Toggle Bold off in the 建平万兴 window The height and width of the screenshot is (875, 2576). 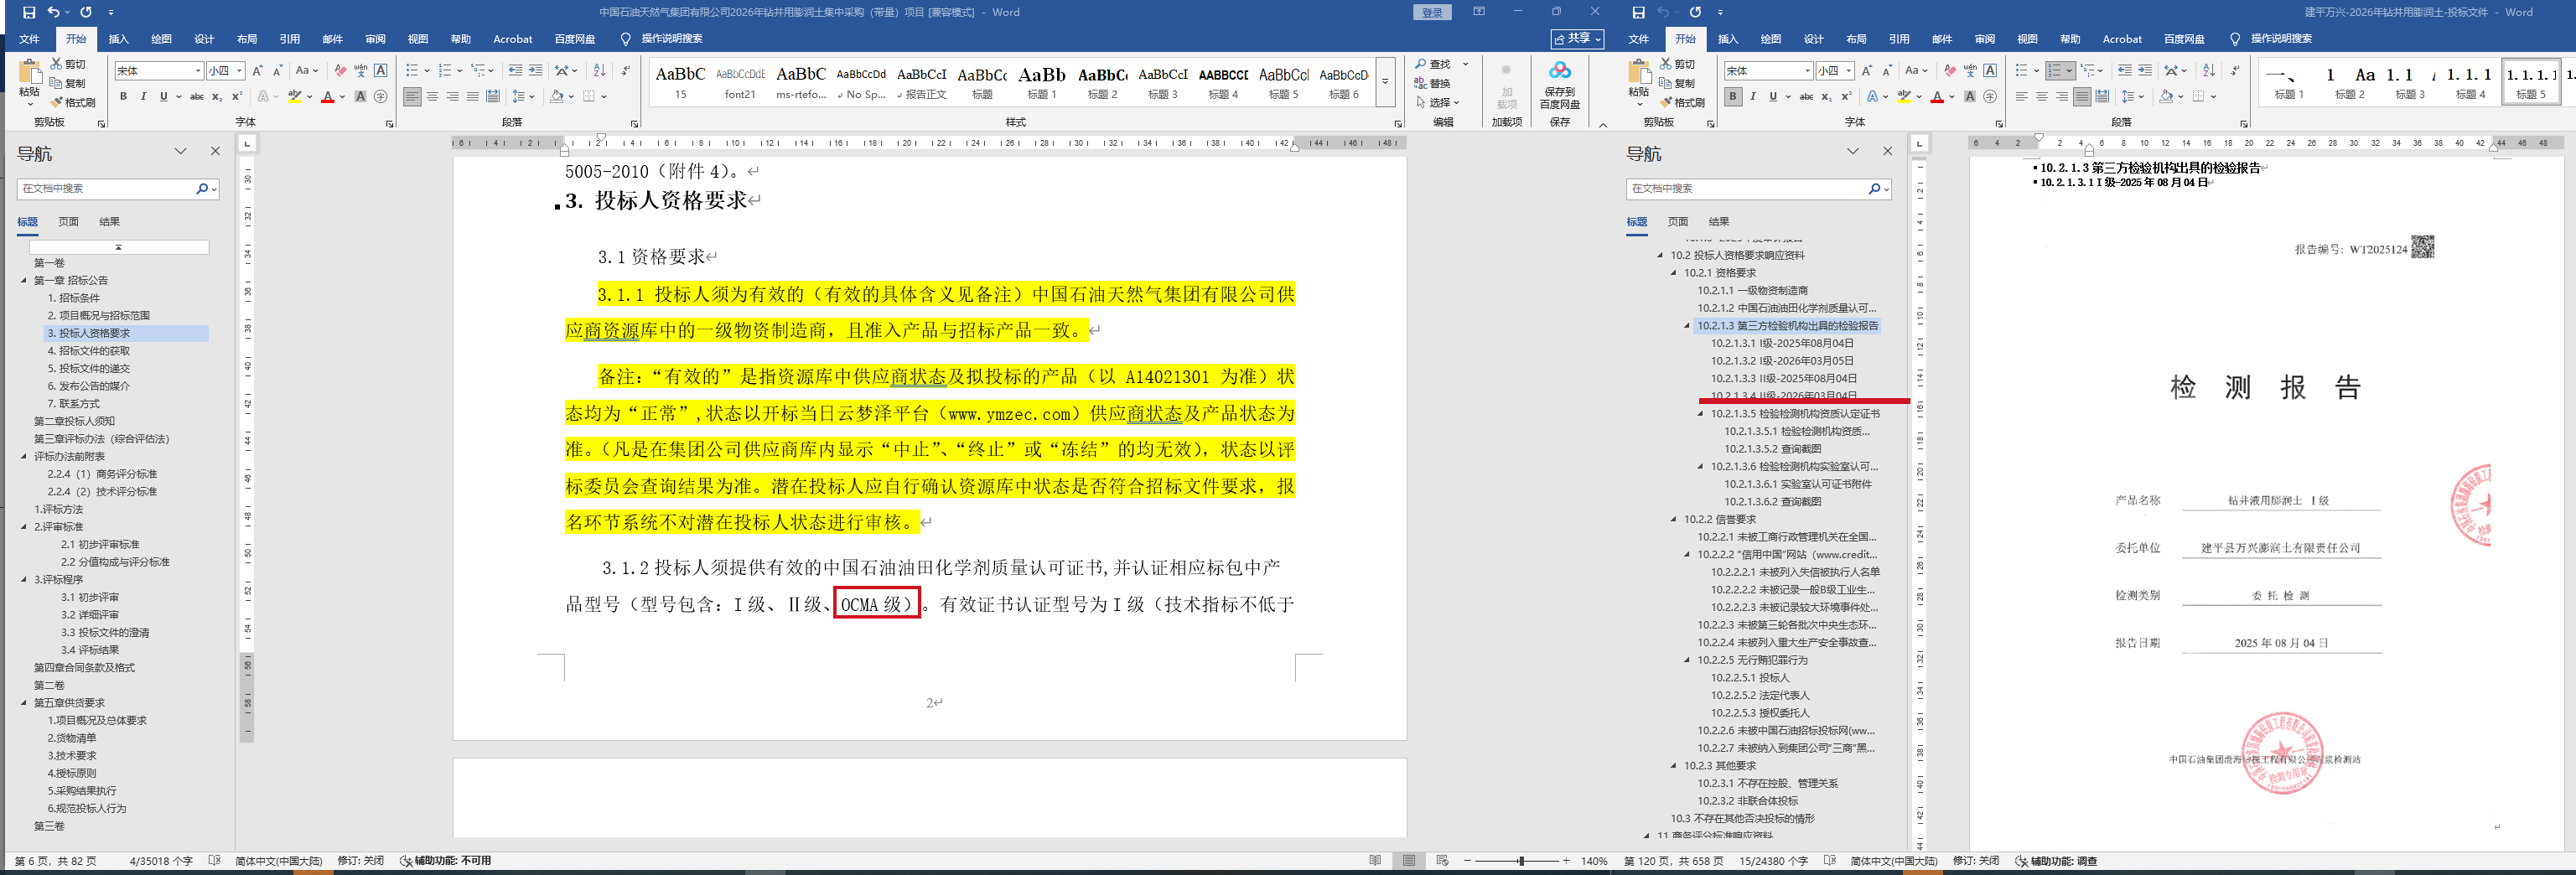(x=1733, y=96)
